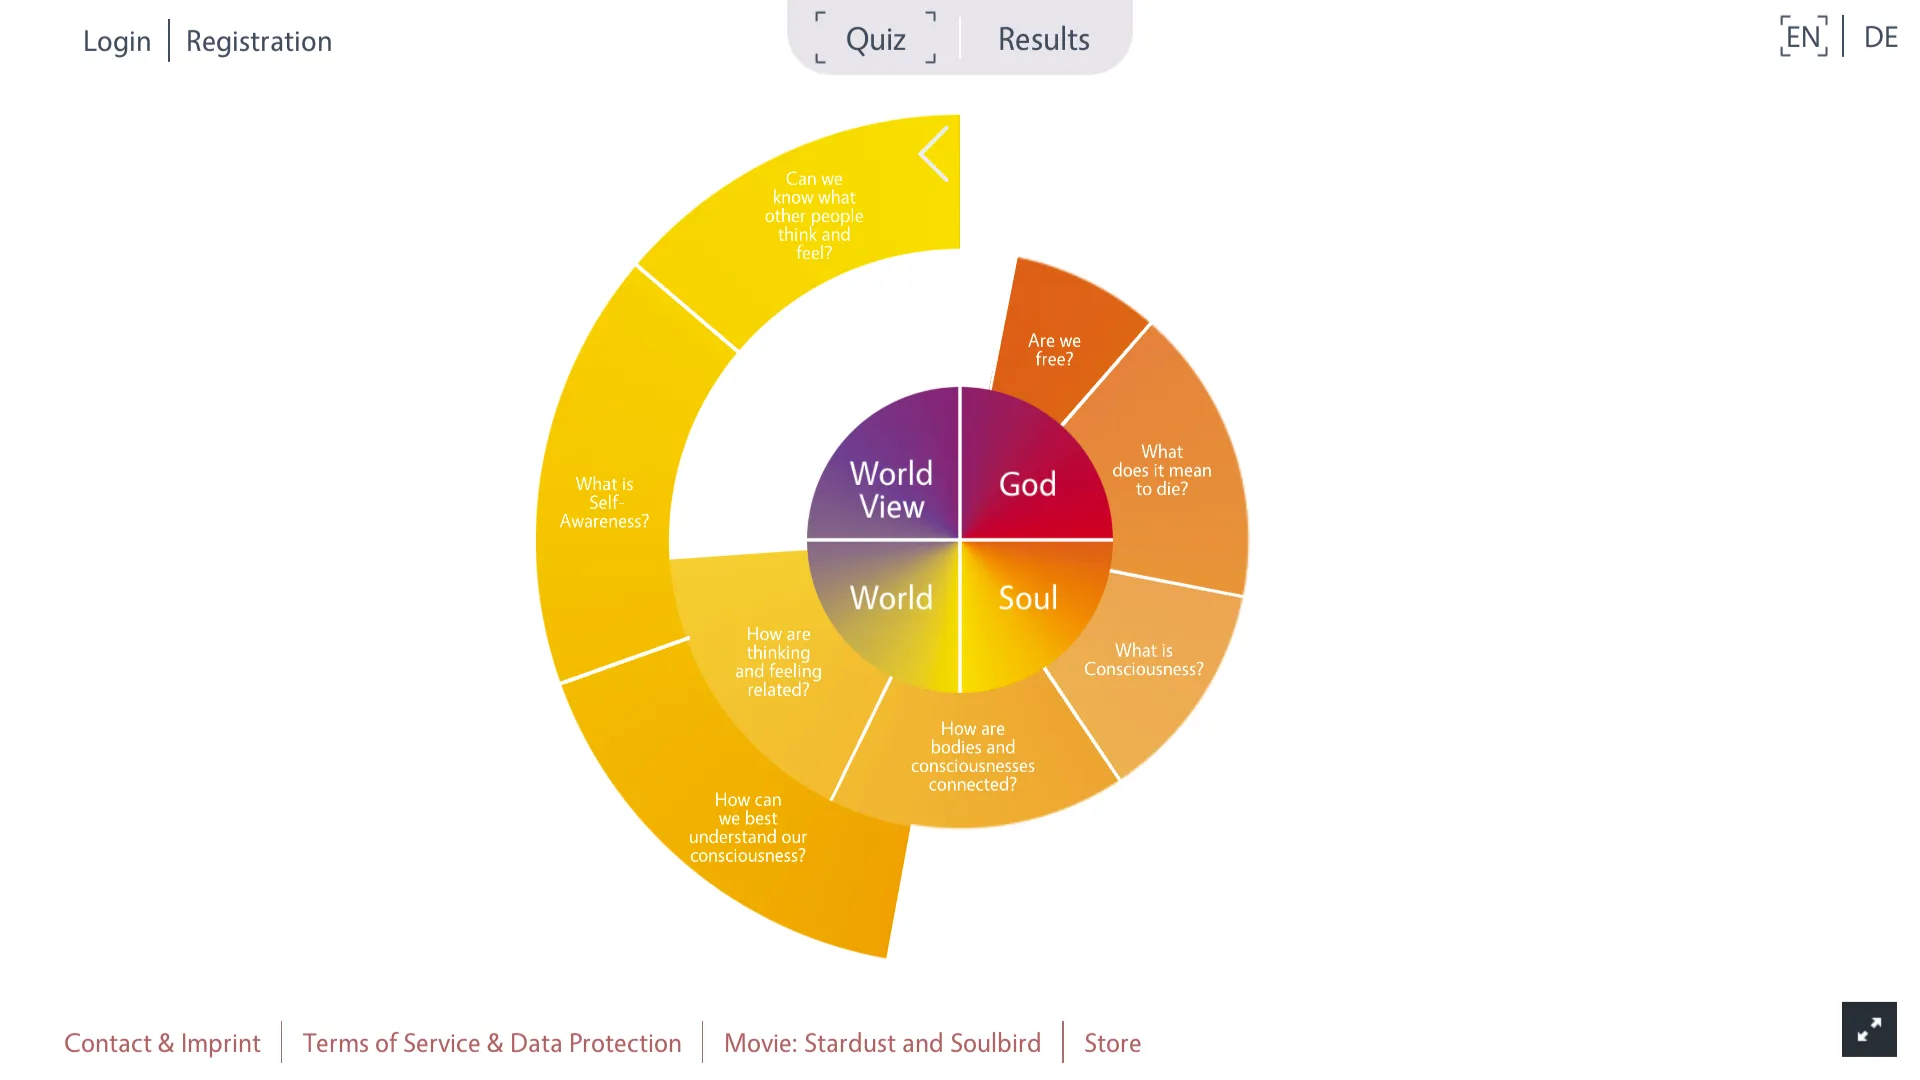This screenshot has height=1080, width=1920.
Task: Click the fullscreen expand icon
Action: pos(1871,1030)
